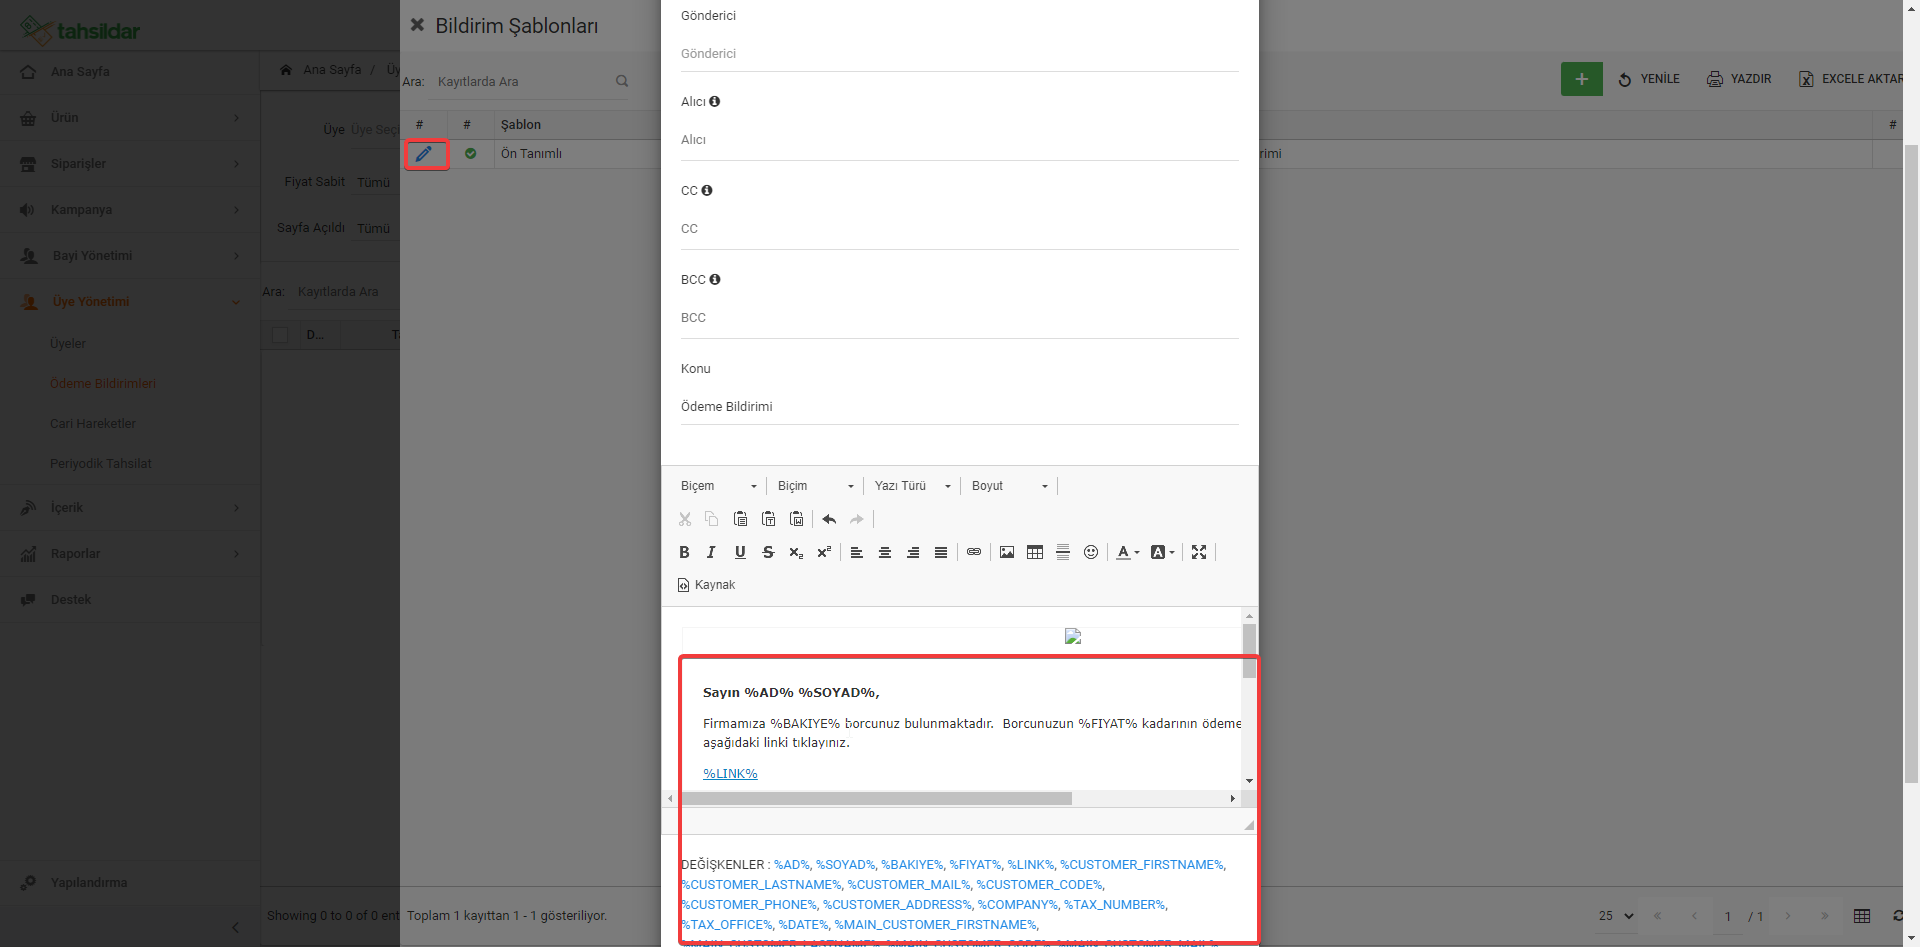Insert a table in the editor
1920x947 pixels.
[1035, 552]
